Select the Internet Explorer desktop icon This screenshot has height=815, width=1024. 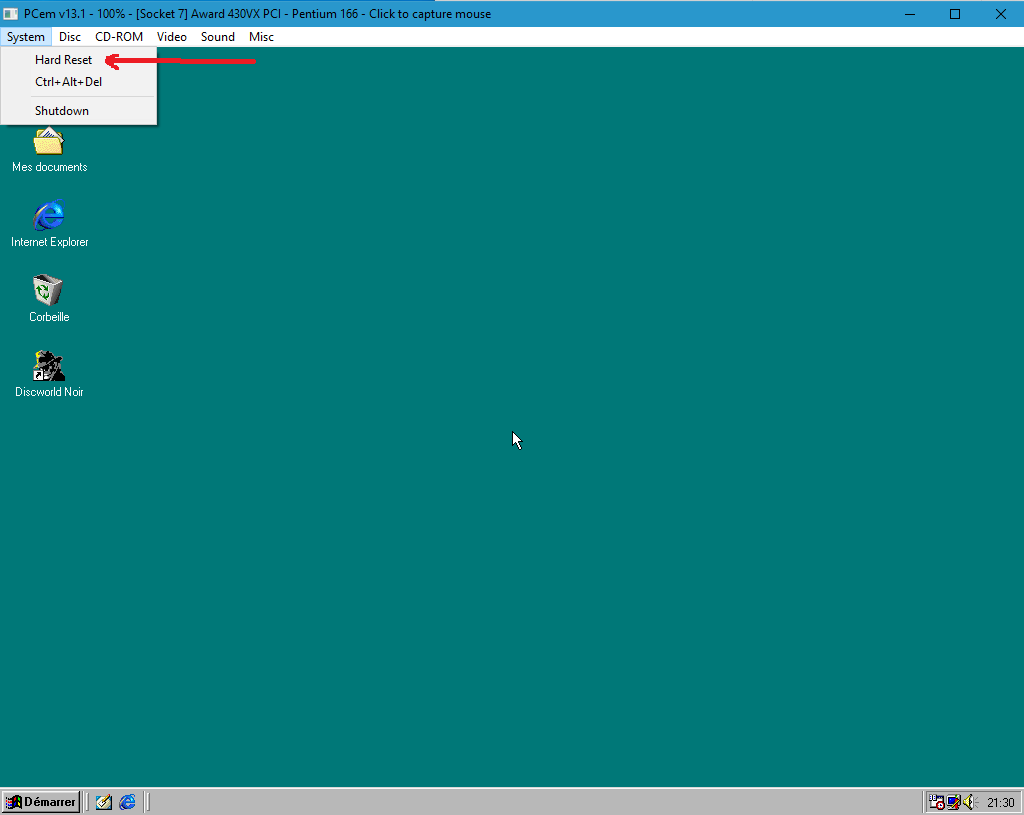[x=49, y=216]
